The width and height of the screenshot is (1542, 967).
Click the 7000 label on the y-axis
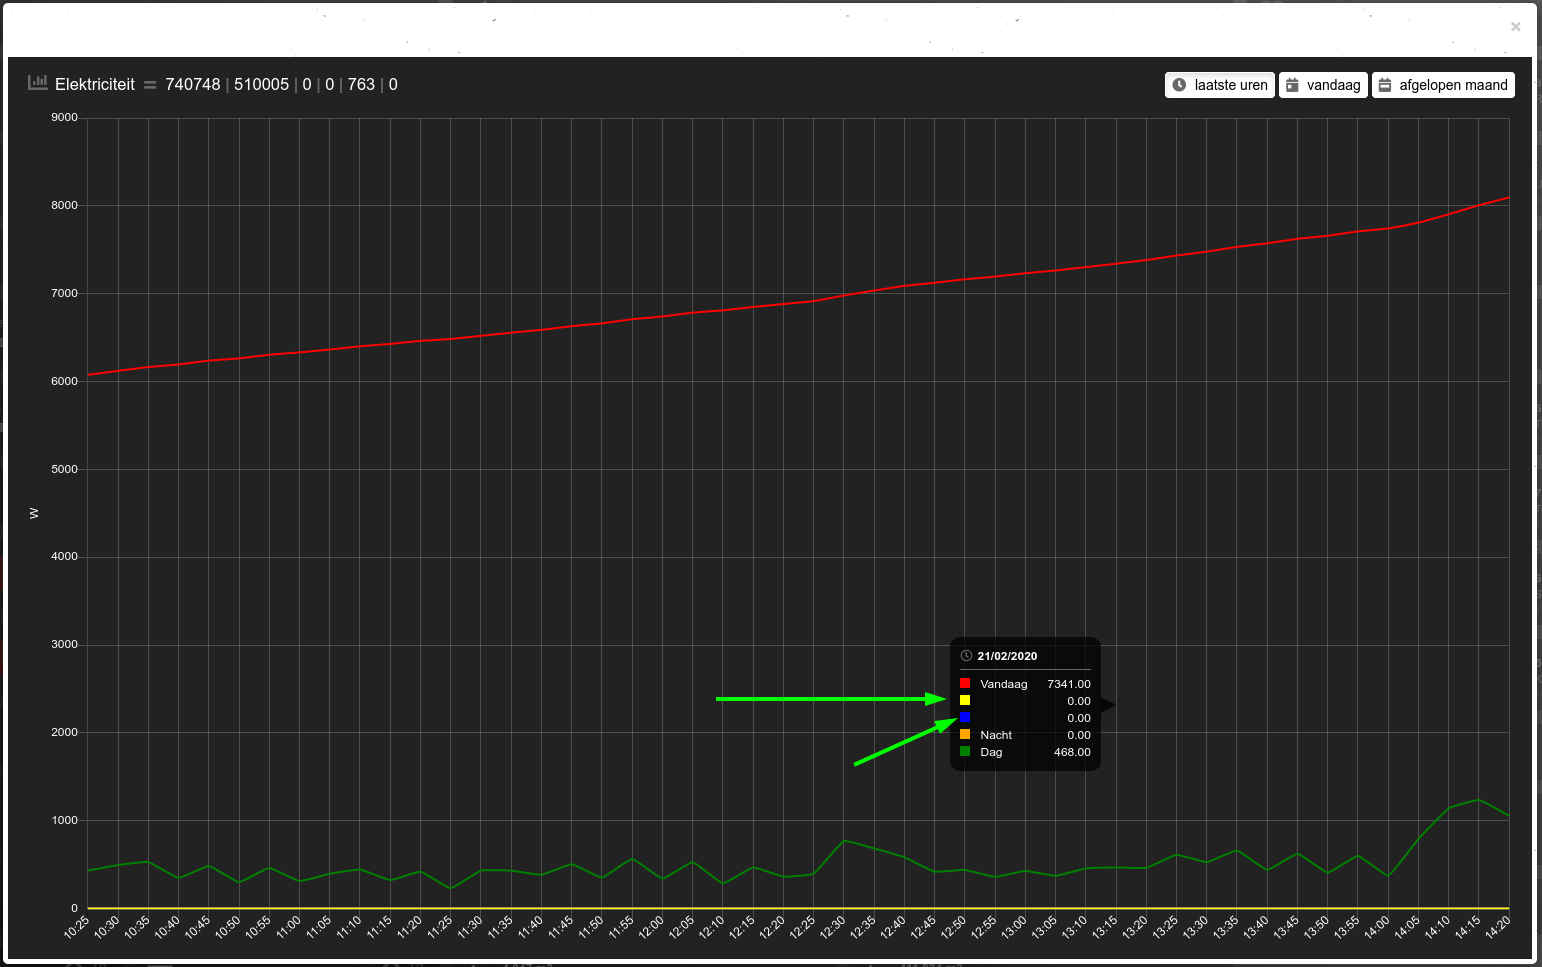[65, 293]
